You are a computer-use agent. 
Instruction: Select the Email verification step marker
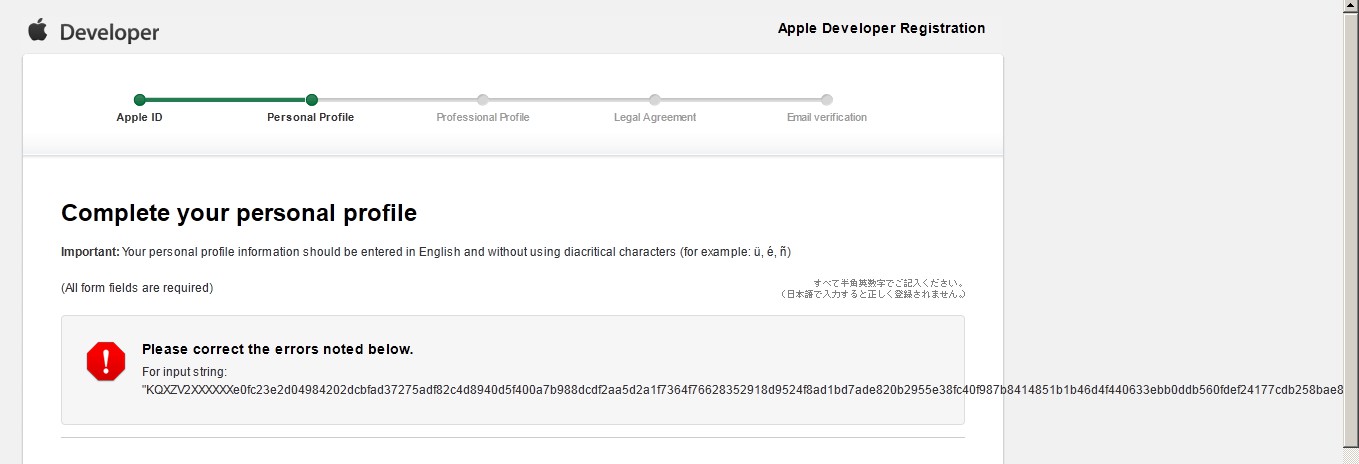pos(827,99)
